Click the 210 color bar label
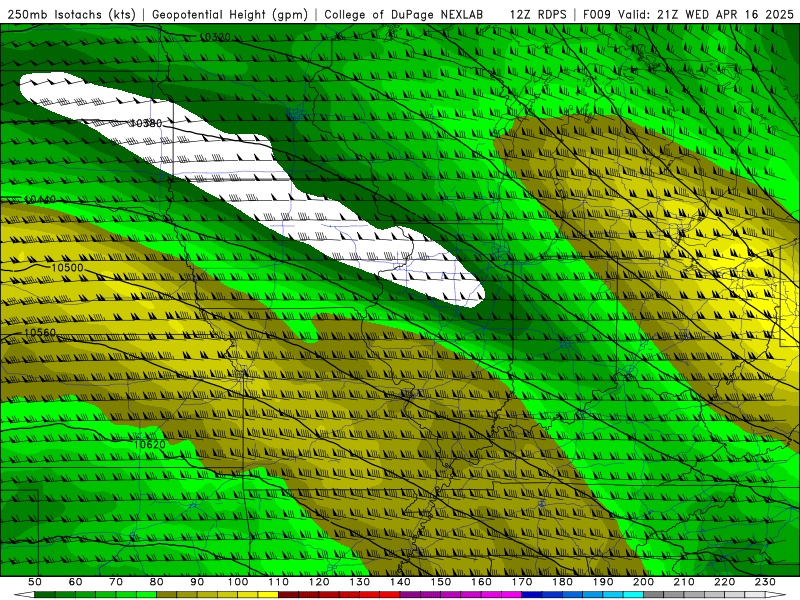The width and height of the screenshot is (800, 600). [x=684, y=582]
